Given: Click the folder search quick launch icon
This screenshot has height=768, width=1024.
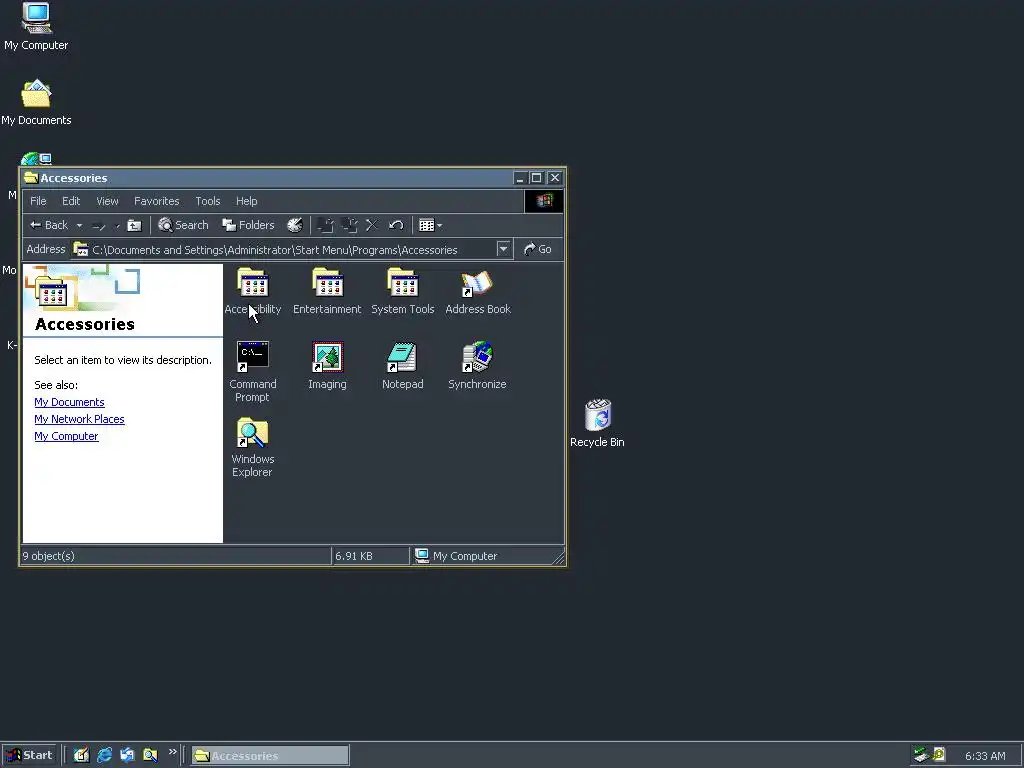Looking at the screenshot, I should [x=150, y=755].
